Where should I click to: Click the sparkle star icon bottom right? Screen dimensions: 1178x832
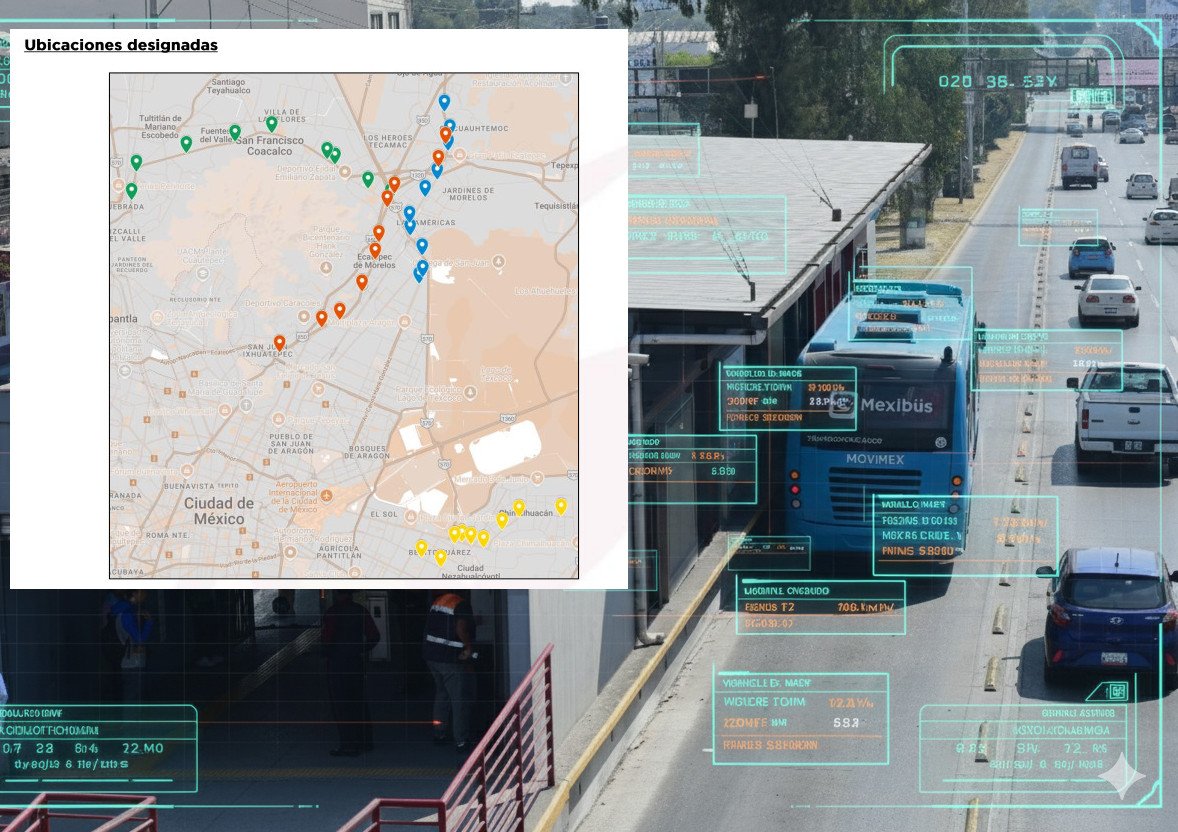[x=1121, y=776]
